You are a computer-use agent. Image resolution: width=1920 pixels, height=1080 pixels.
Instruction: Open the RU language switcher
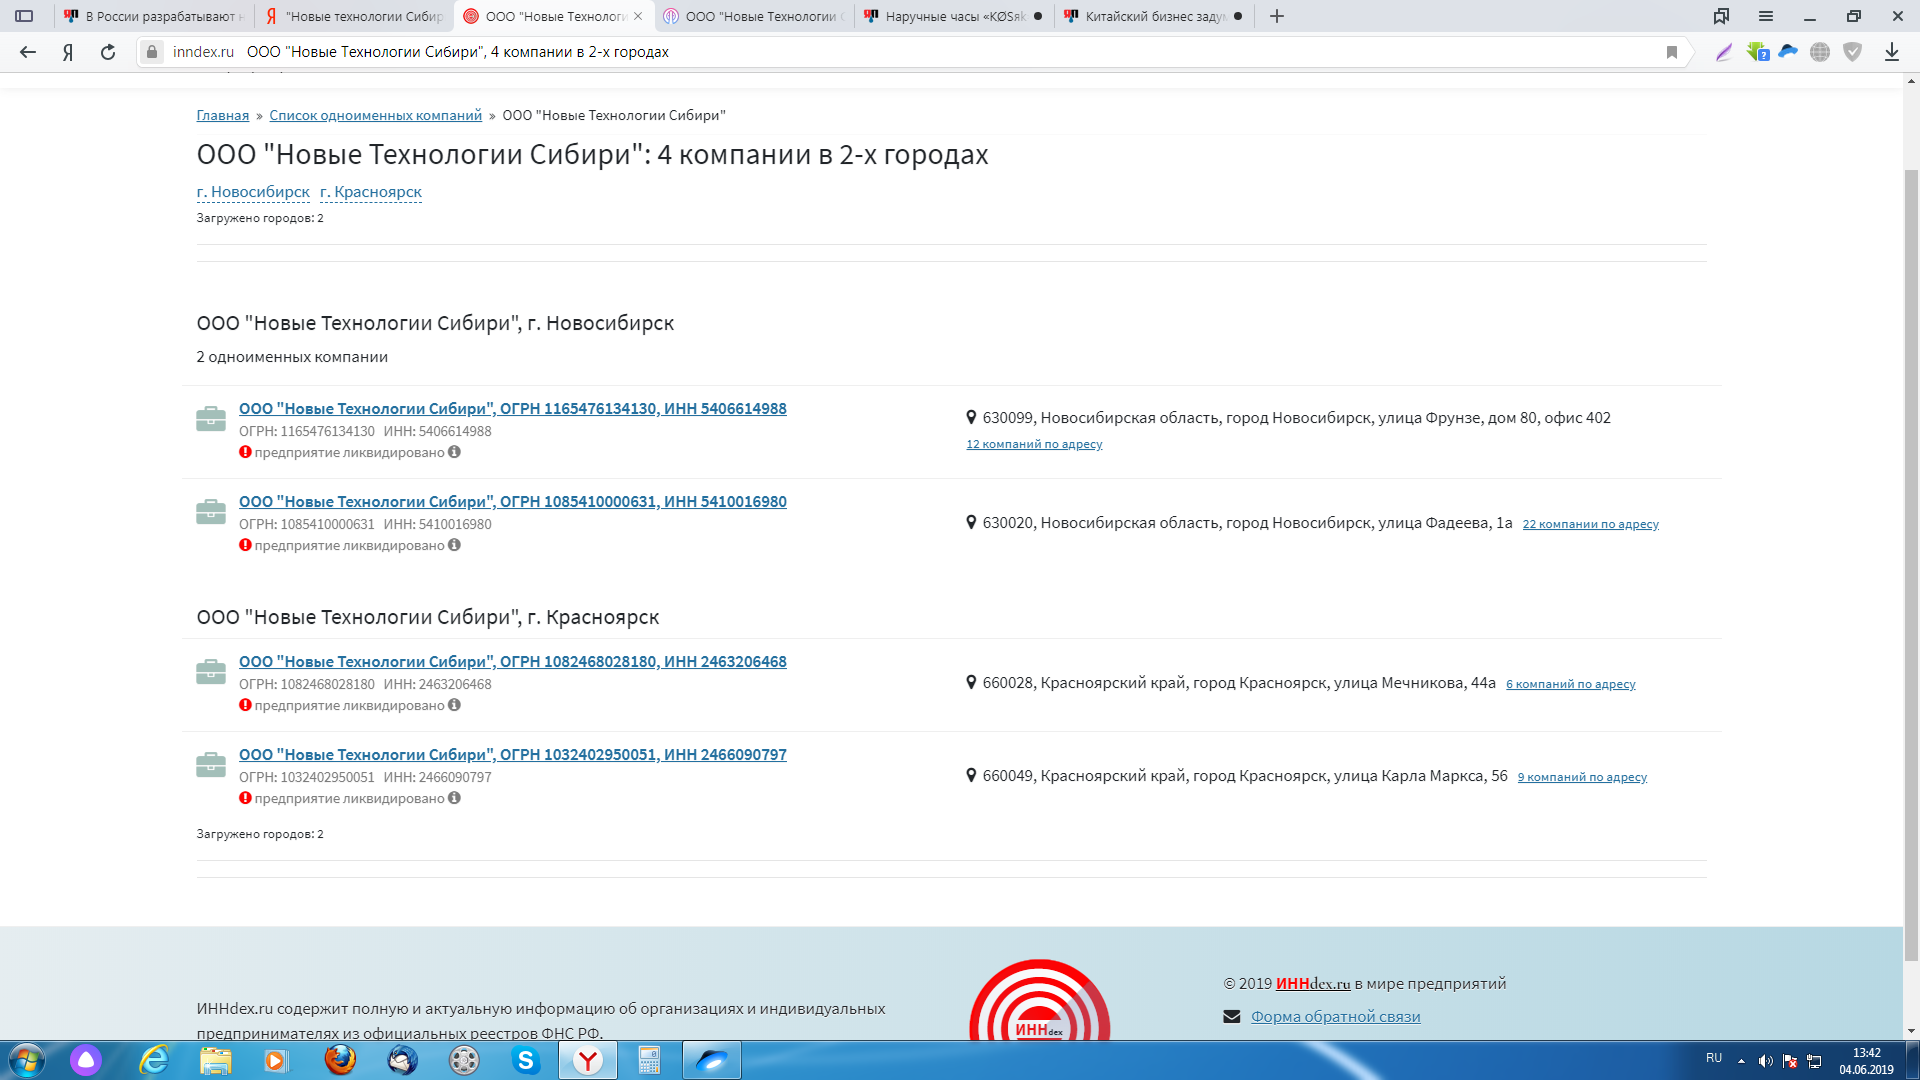[x=1714, y=1058]
